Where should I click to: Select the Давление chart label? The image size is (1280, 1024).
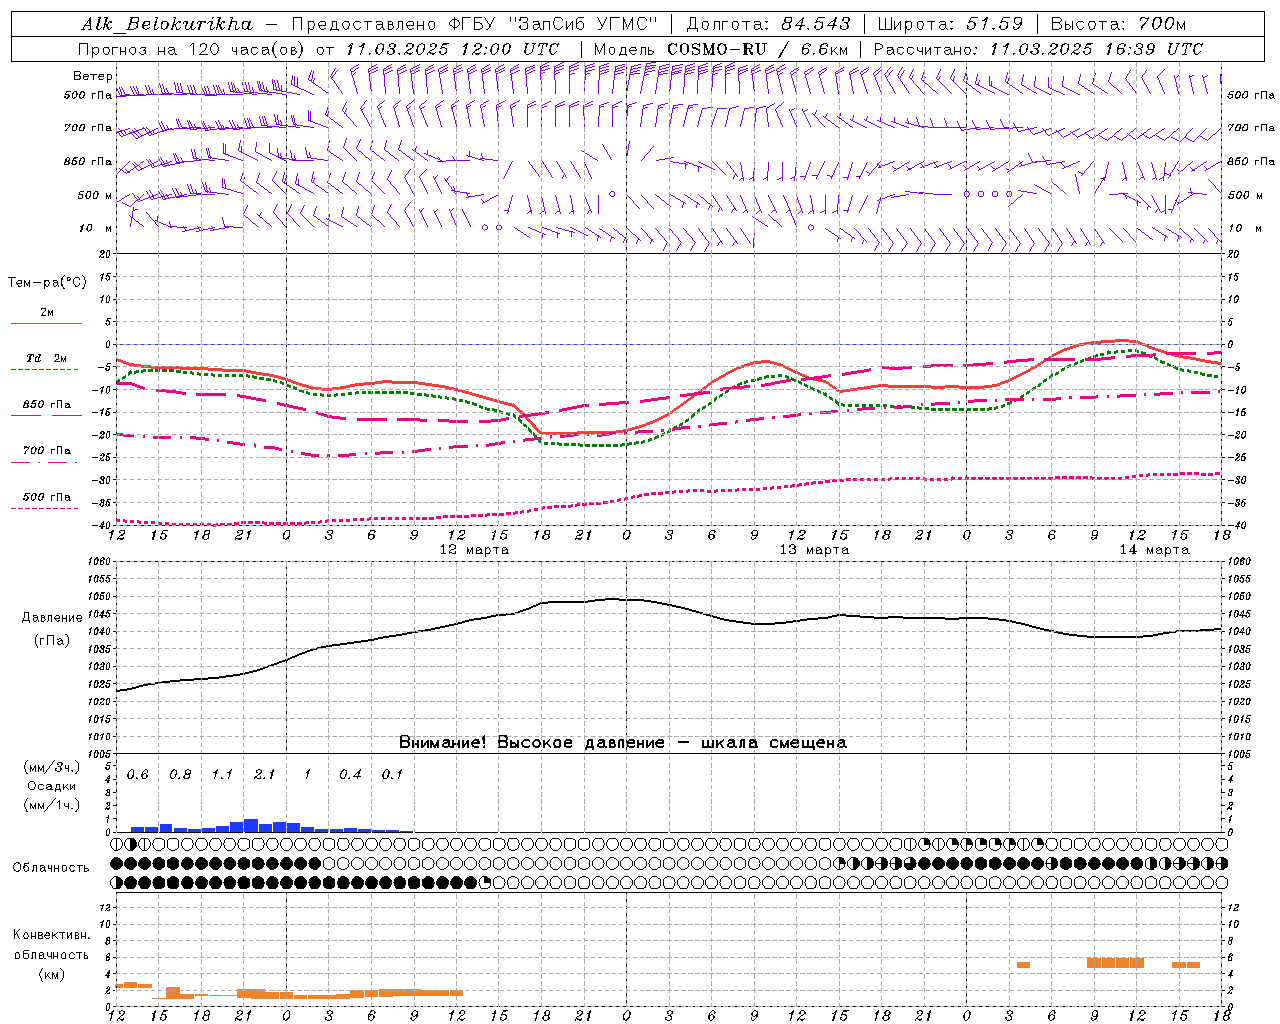(x=52, y=618)
